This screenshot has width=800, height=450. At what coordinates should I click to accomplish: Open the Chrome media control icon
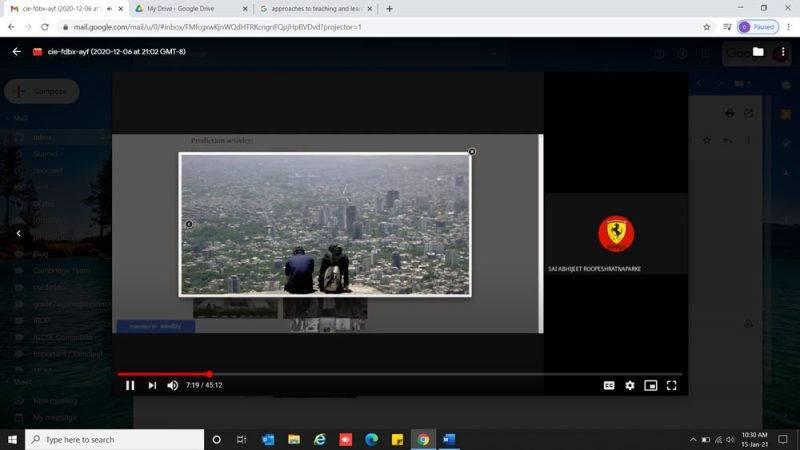tap(727, 27)
